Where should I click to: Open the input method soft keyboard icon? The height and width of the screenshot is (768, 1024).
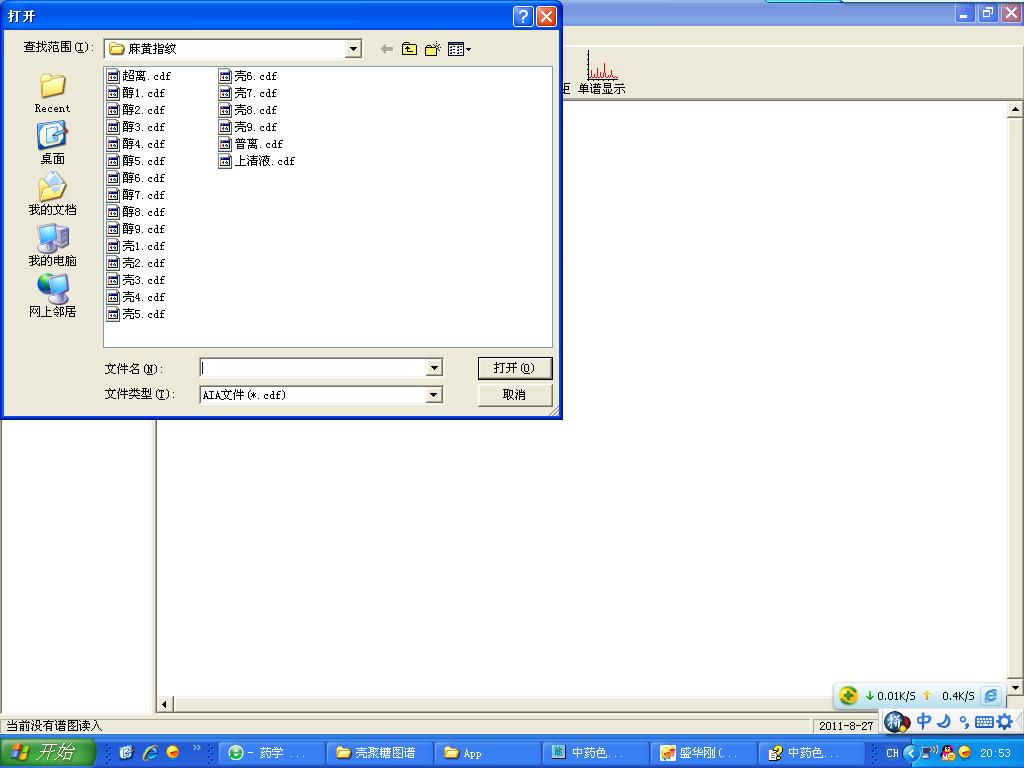pyautogui.click(x=984, y=722)
